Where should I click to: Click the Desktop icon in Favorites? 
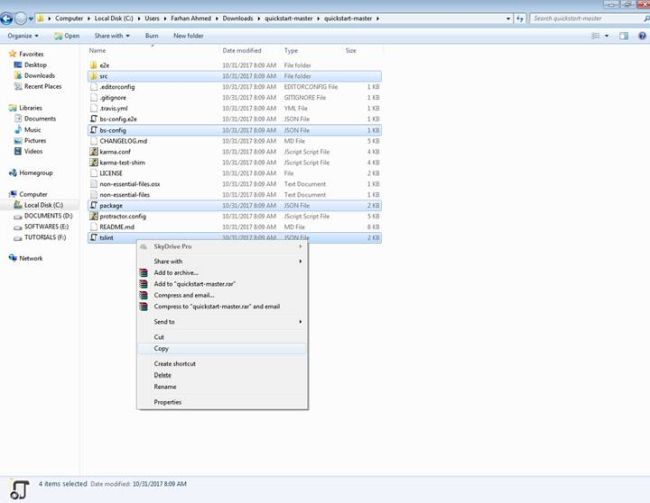pos(17,65)
